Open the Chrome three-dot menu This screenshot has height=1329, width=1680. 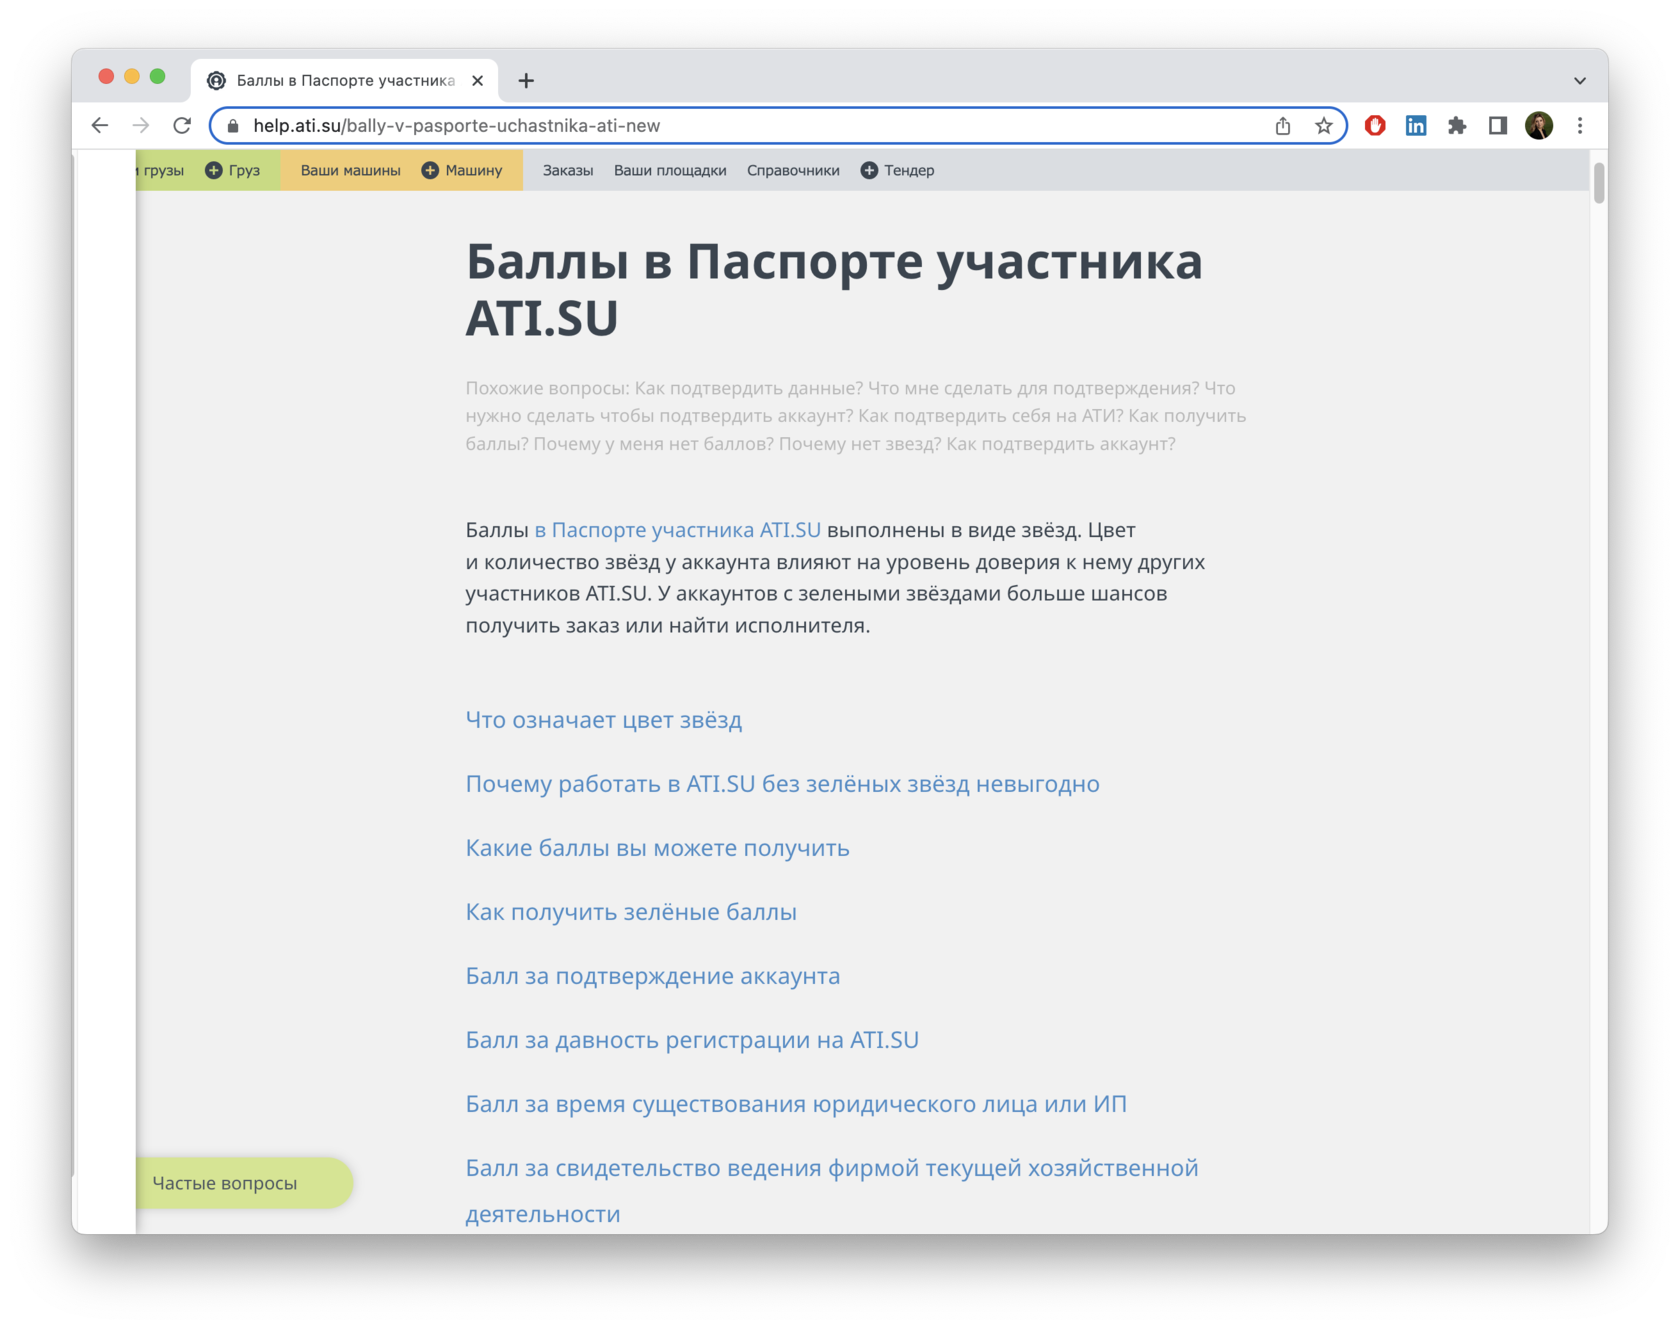click(x=1580, y=126)
